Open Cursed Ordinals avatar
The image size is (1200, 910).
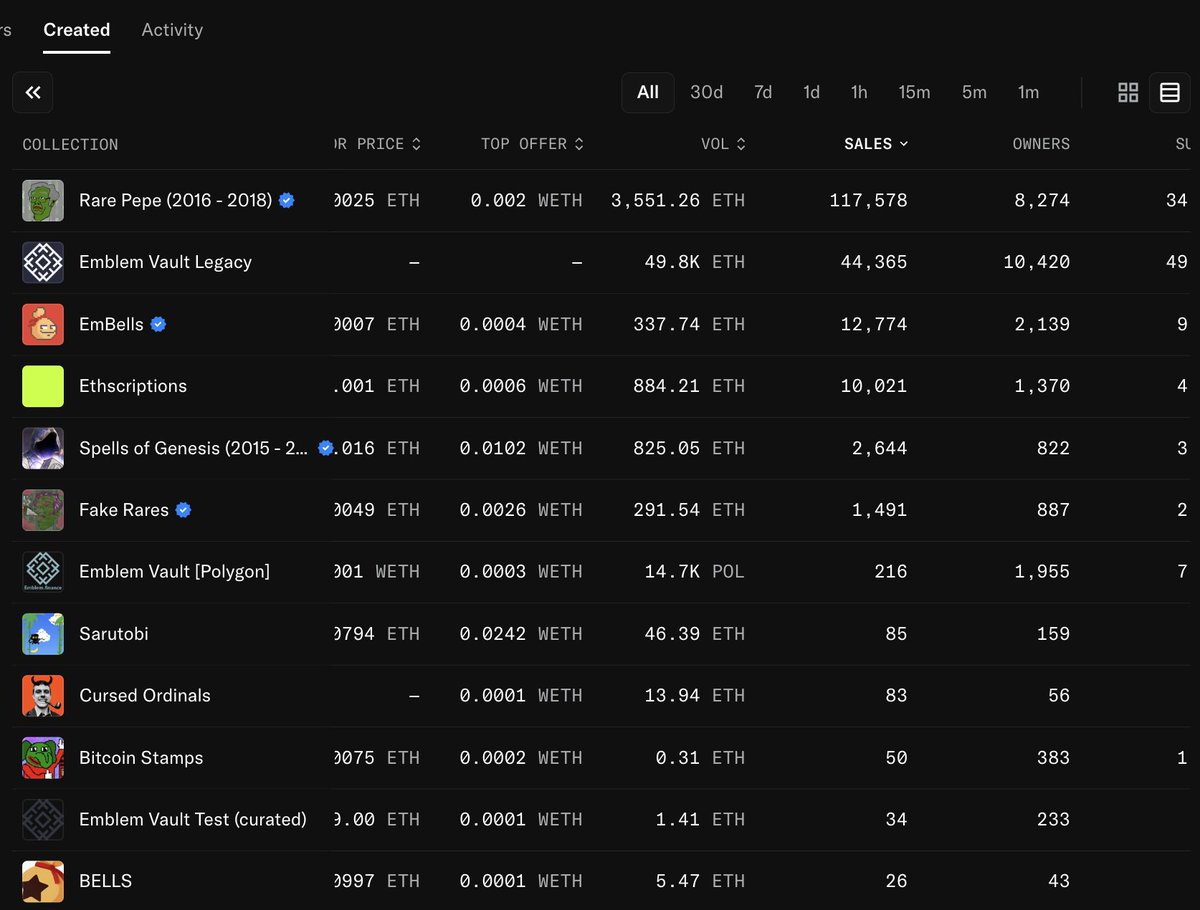(x=43, y=697)
